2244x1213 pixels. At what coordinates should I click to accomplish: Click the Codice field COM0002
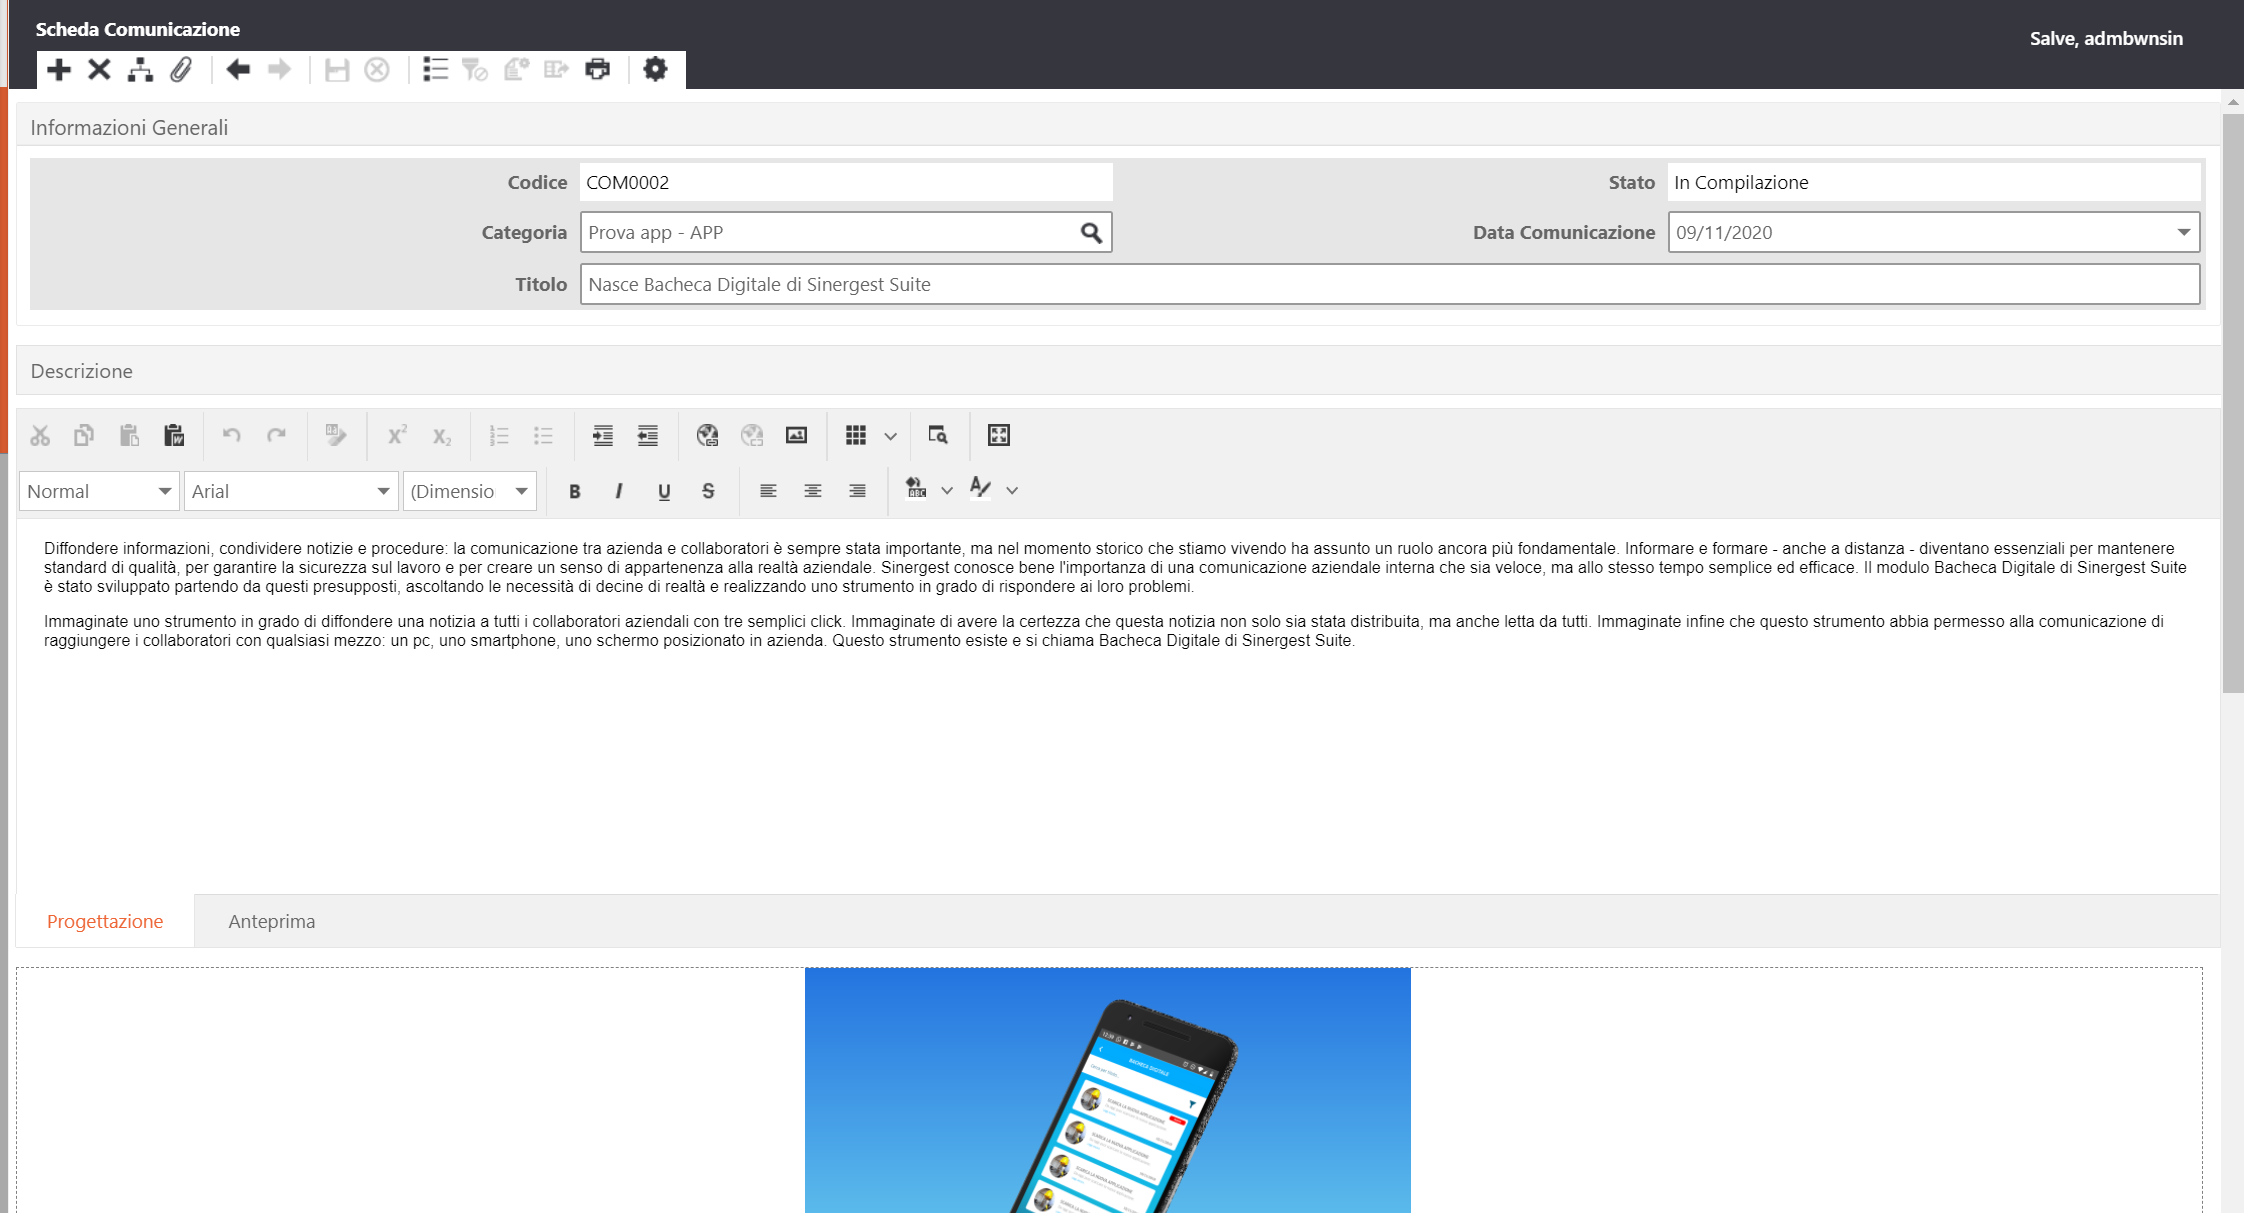pyautogui.click(x=846, y=182)
